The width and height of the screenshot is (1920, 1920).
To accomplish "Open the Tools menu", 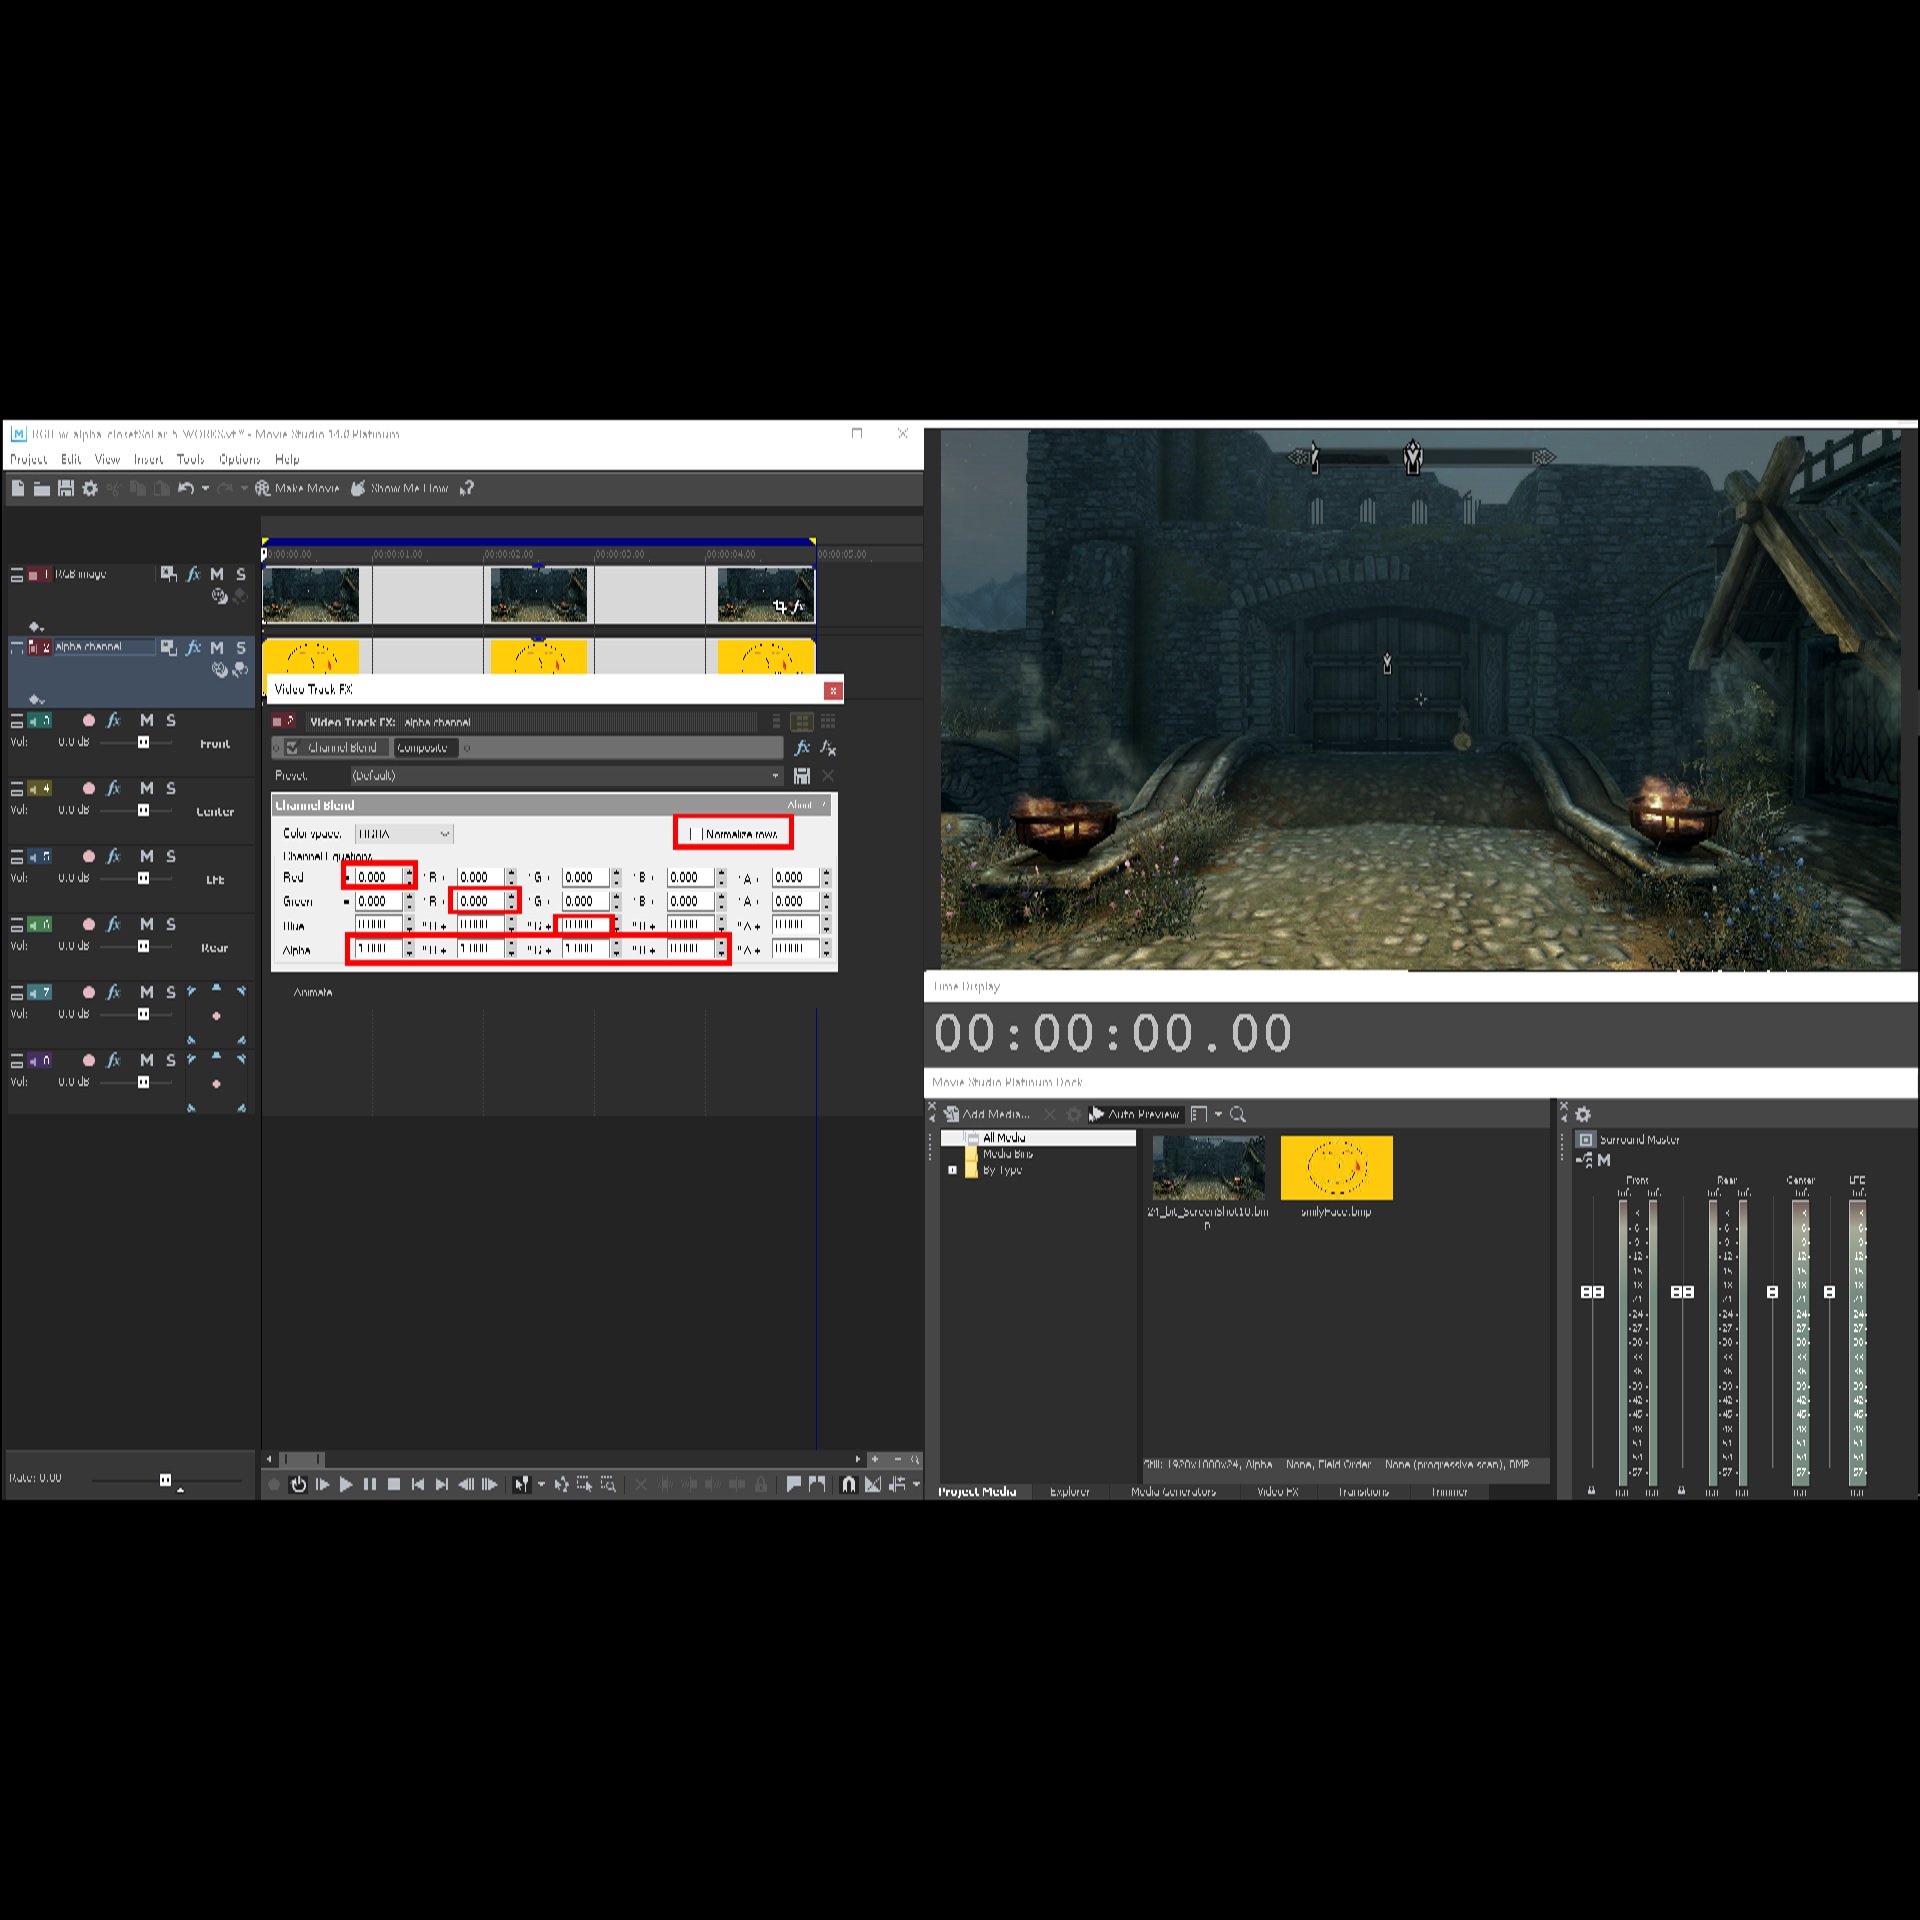I will [190, 459].
